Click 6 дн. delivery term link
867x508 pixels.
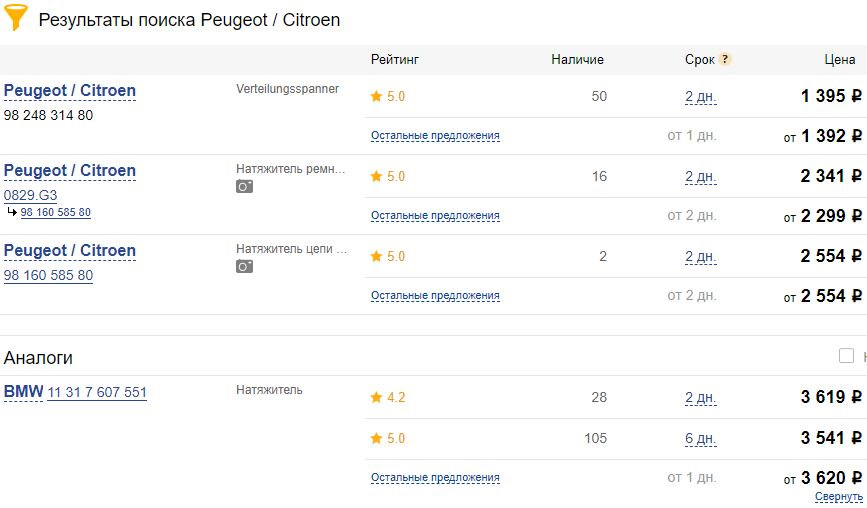pyautogui.click(x=700, y=438)
